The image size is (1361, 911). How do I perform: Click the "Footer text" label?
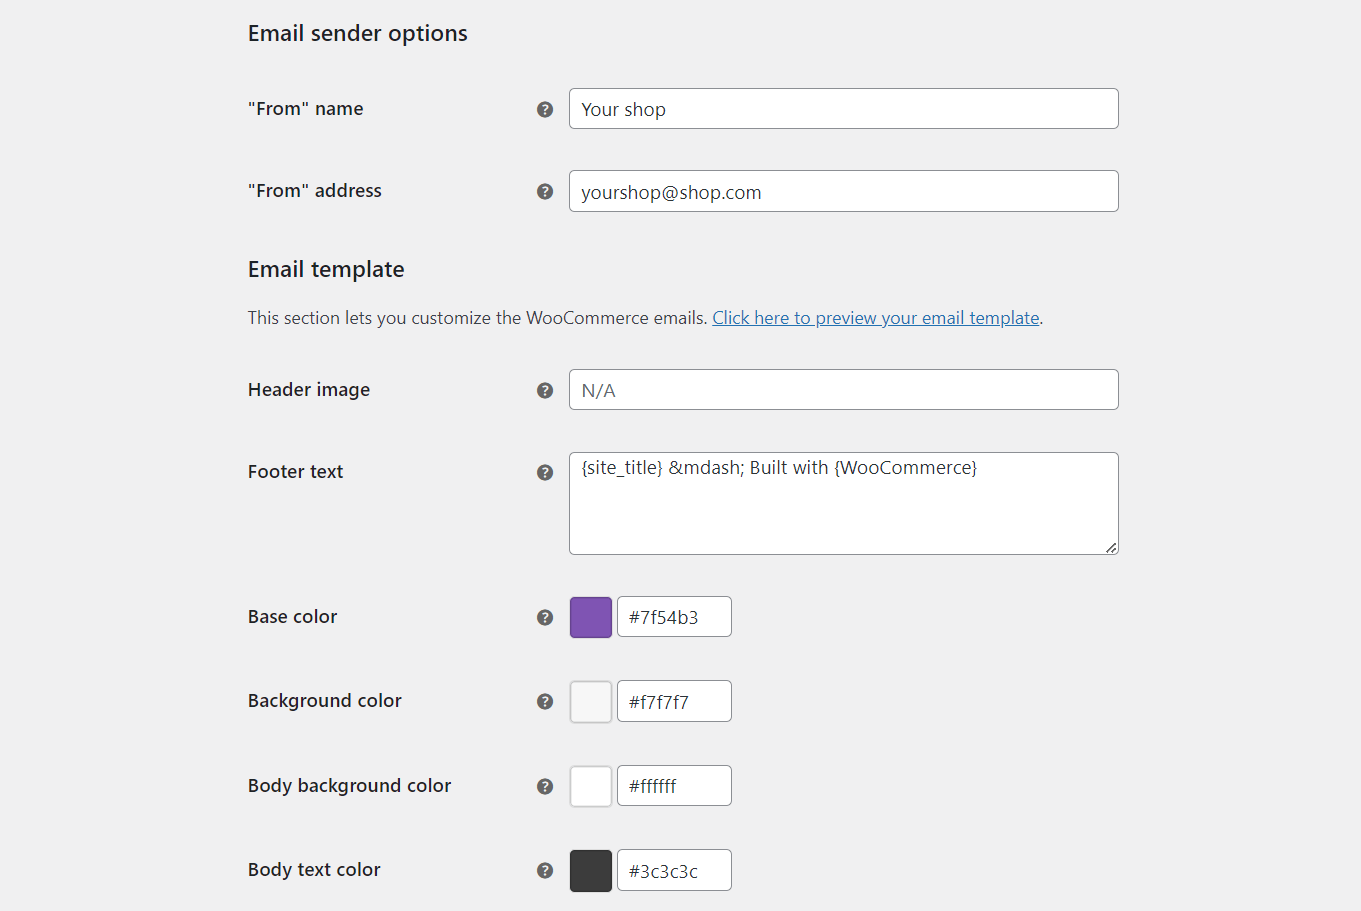pos(295,472)
